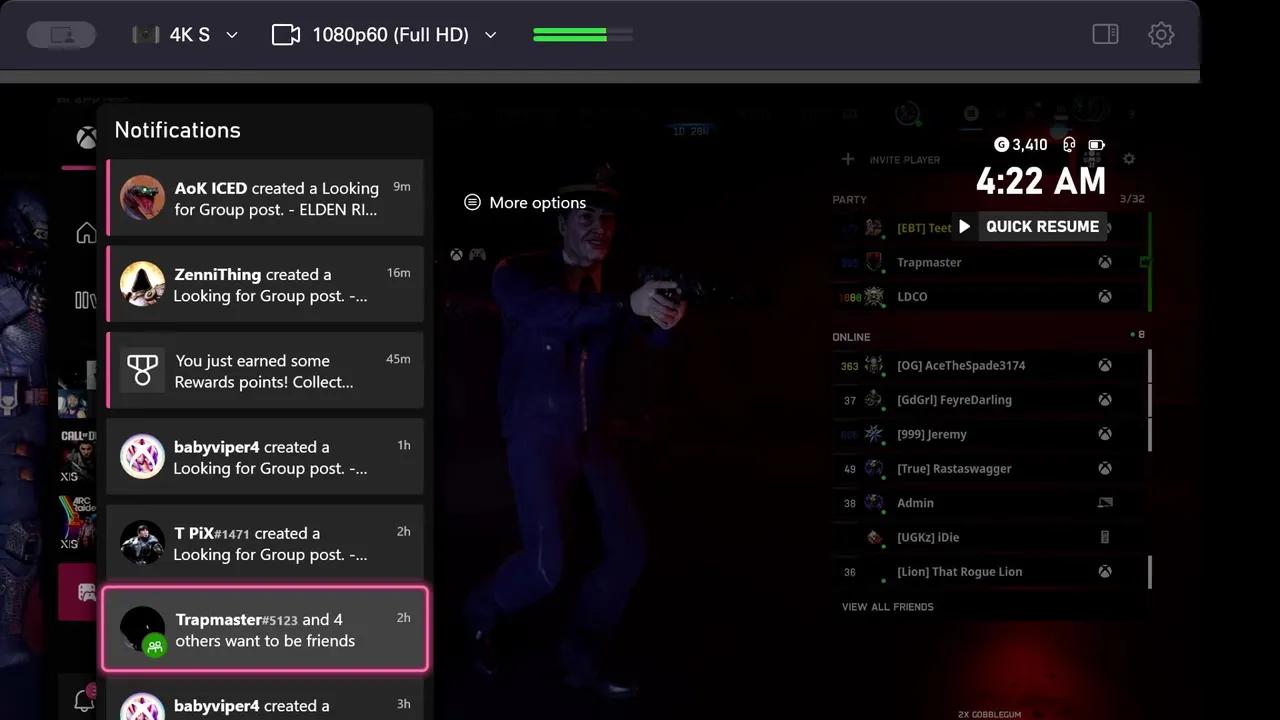Open the Call of Duty game thumbnail
Screen dimensions: 1280x720
78,455
